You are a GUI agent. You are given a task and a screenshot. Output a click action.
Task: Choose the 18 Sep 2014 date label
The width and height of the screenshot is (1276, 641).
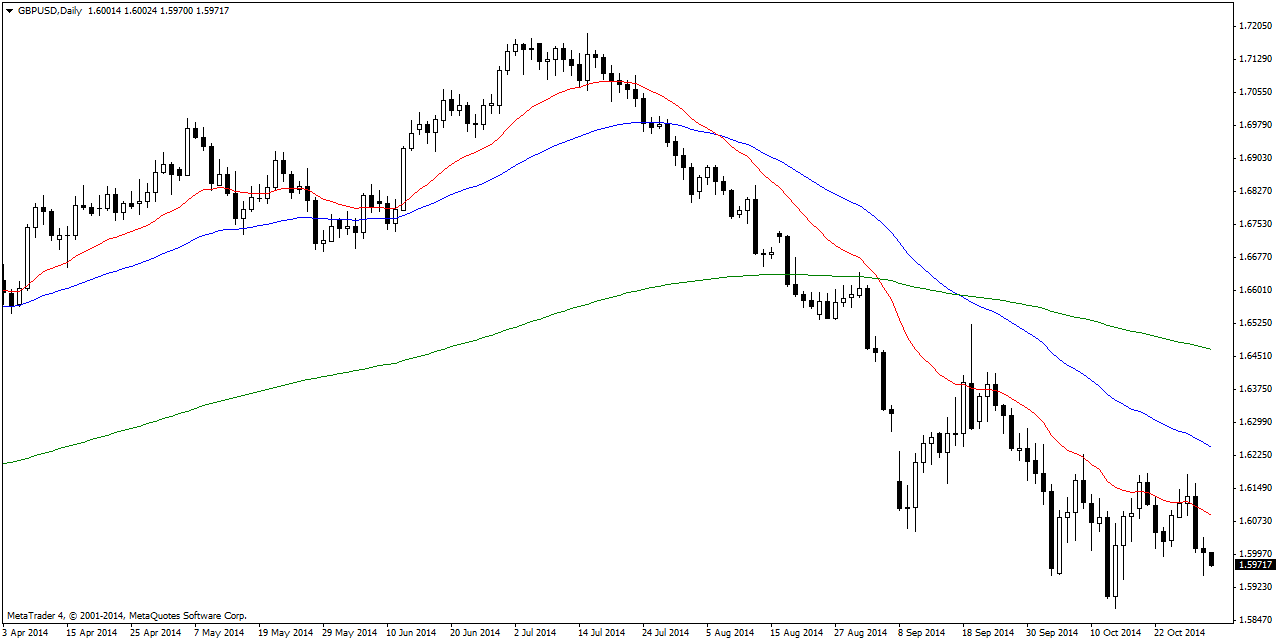(986, 633)
